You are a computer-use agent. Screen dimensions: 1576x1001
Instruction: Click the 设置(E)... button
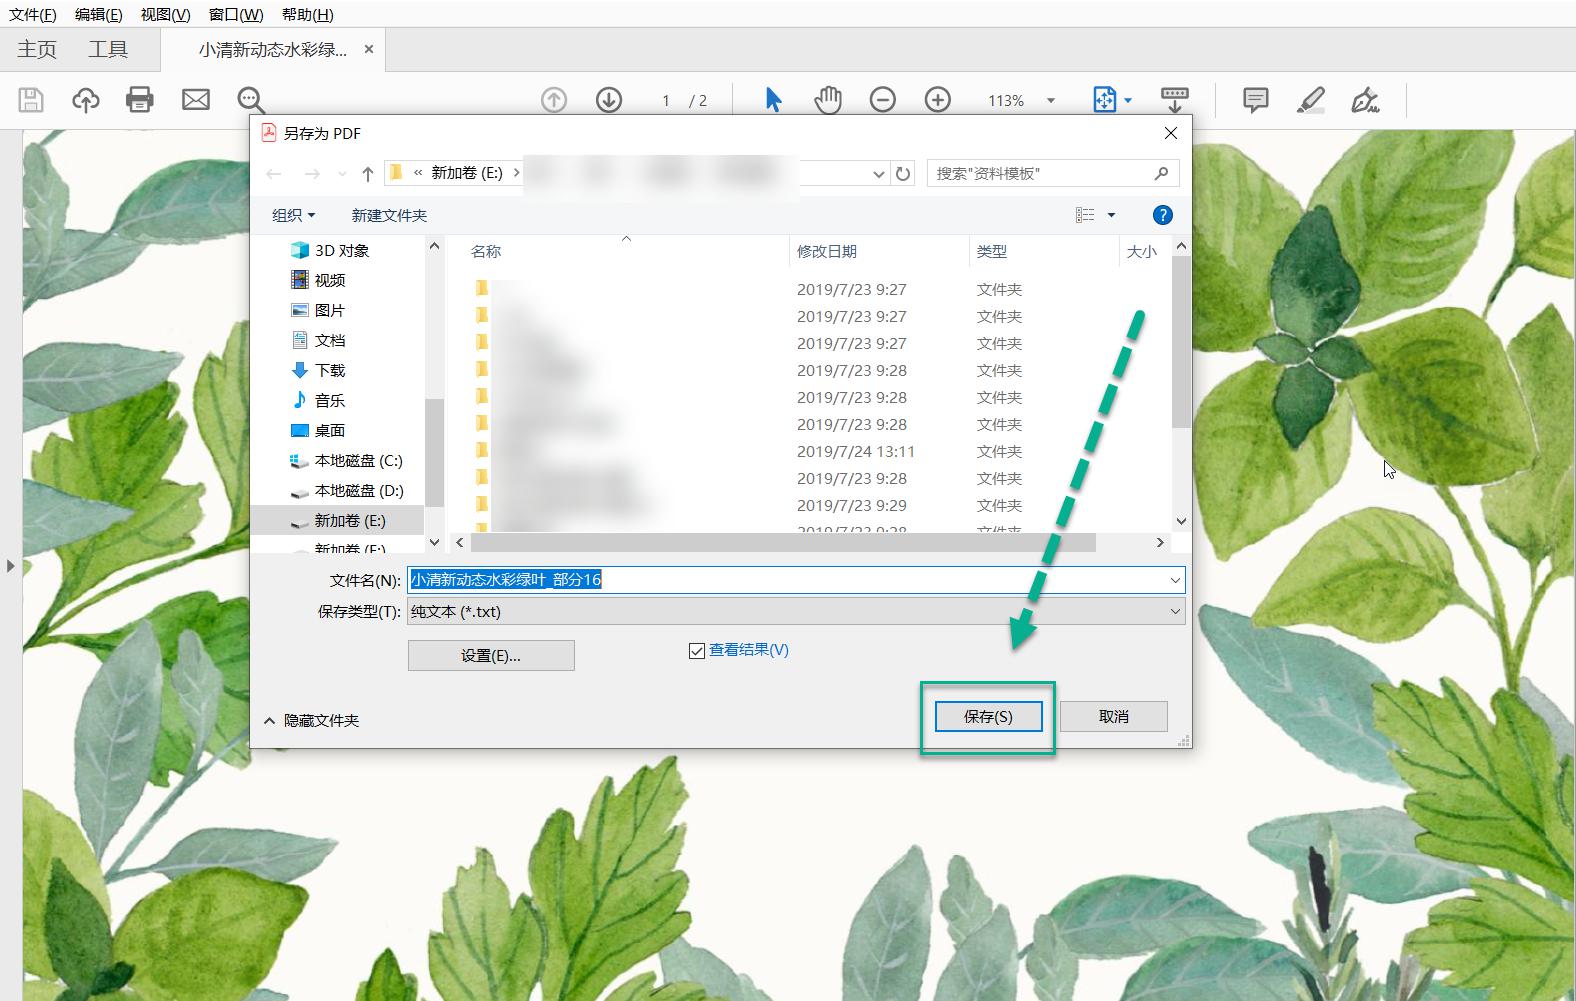(x=491, y=656)
